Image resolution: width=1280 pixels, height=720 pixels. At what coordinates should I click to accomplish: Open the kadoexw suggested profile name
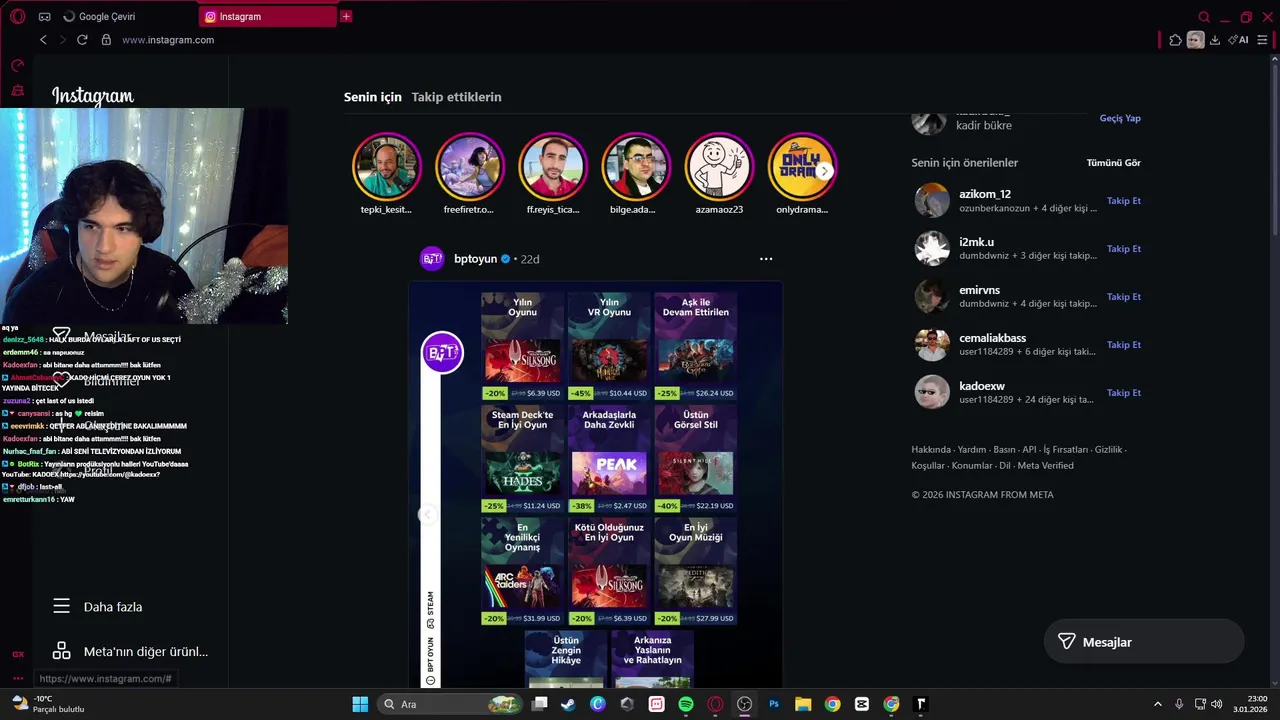click(982, 386)
